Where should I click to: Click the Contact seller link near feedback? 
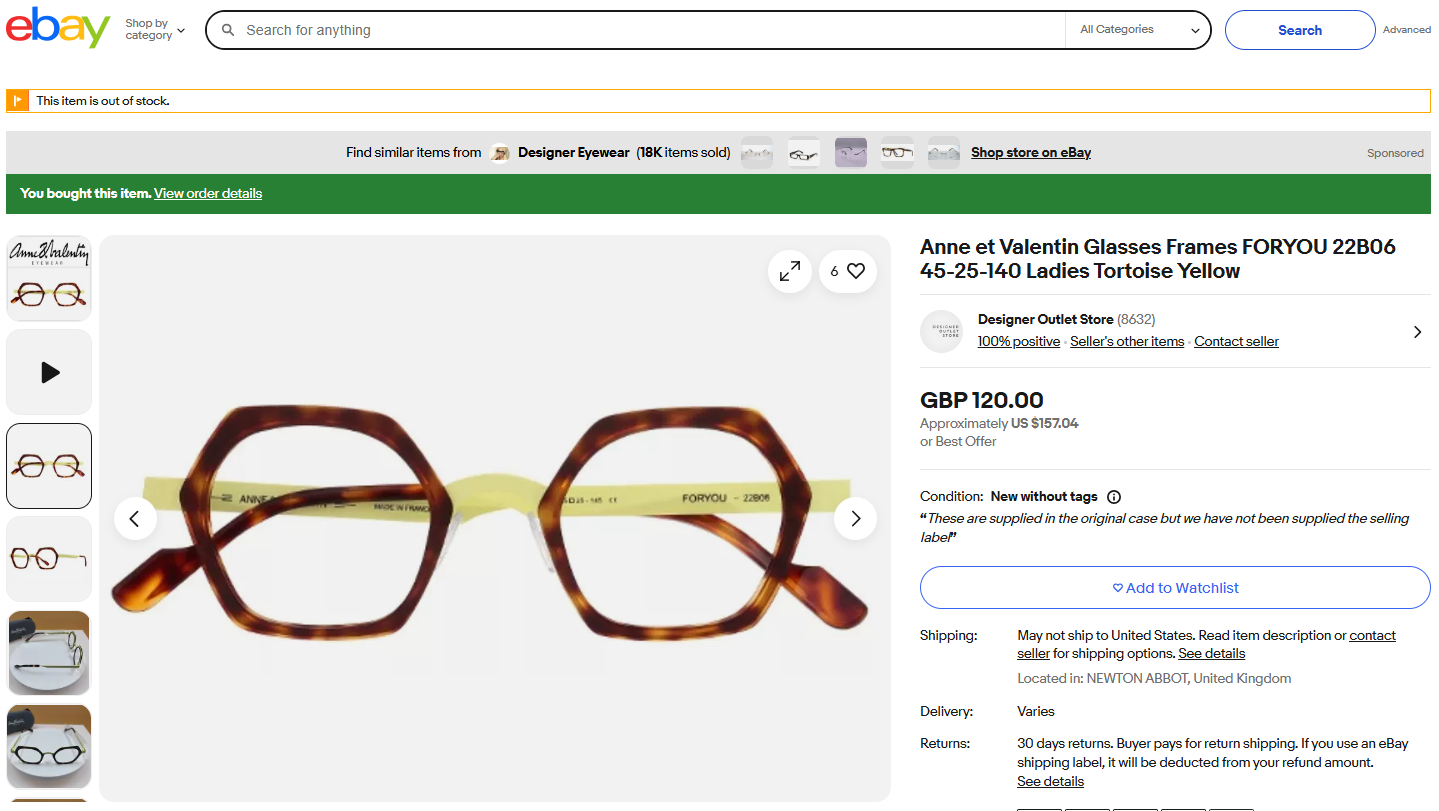[x=1236, y=342]
